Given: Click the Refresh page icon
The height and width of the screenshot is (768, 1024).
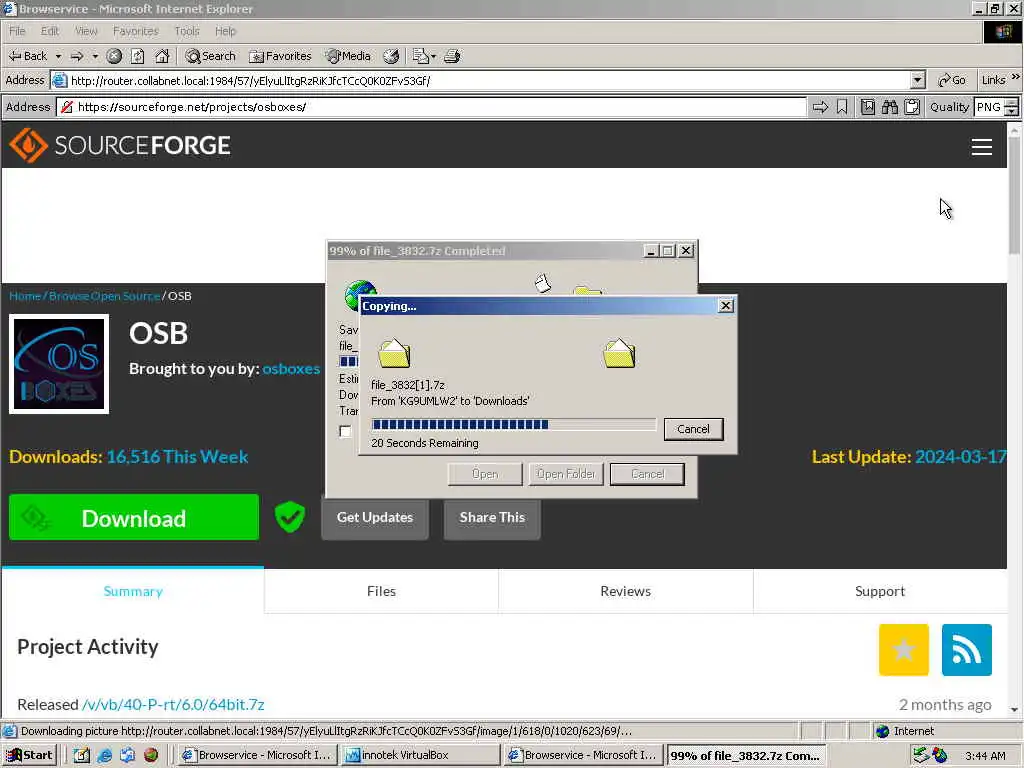Looking at the screenshot, I should [138, 56].
